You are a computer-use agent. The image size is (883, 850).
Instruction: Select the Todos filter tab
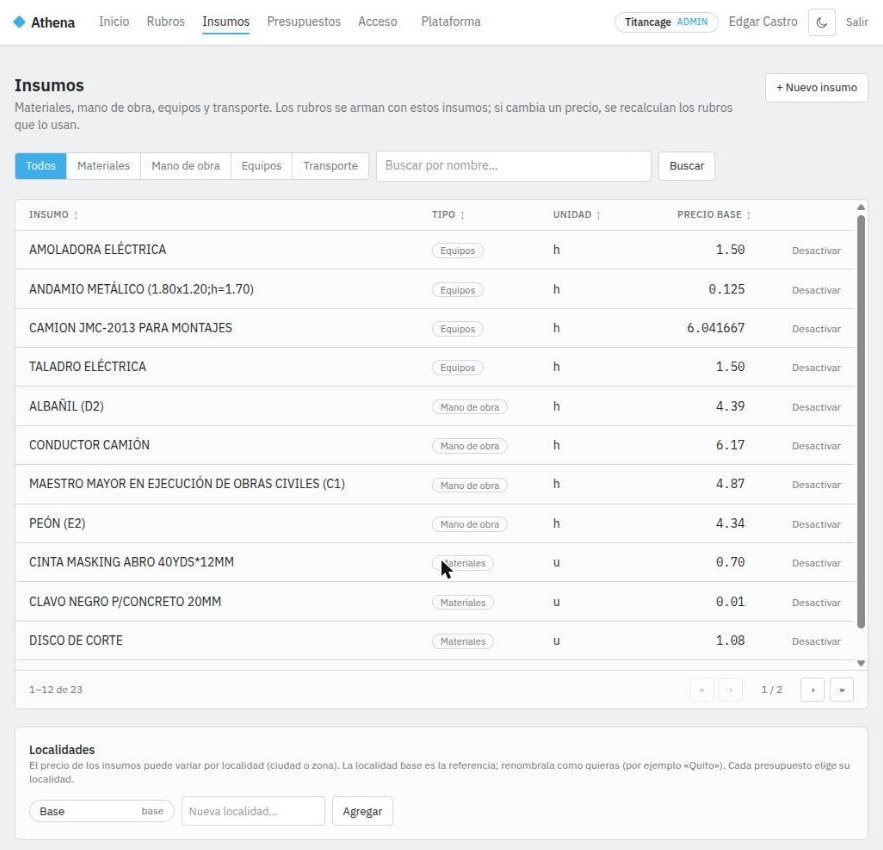point(41,166)
